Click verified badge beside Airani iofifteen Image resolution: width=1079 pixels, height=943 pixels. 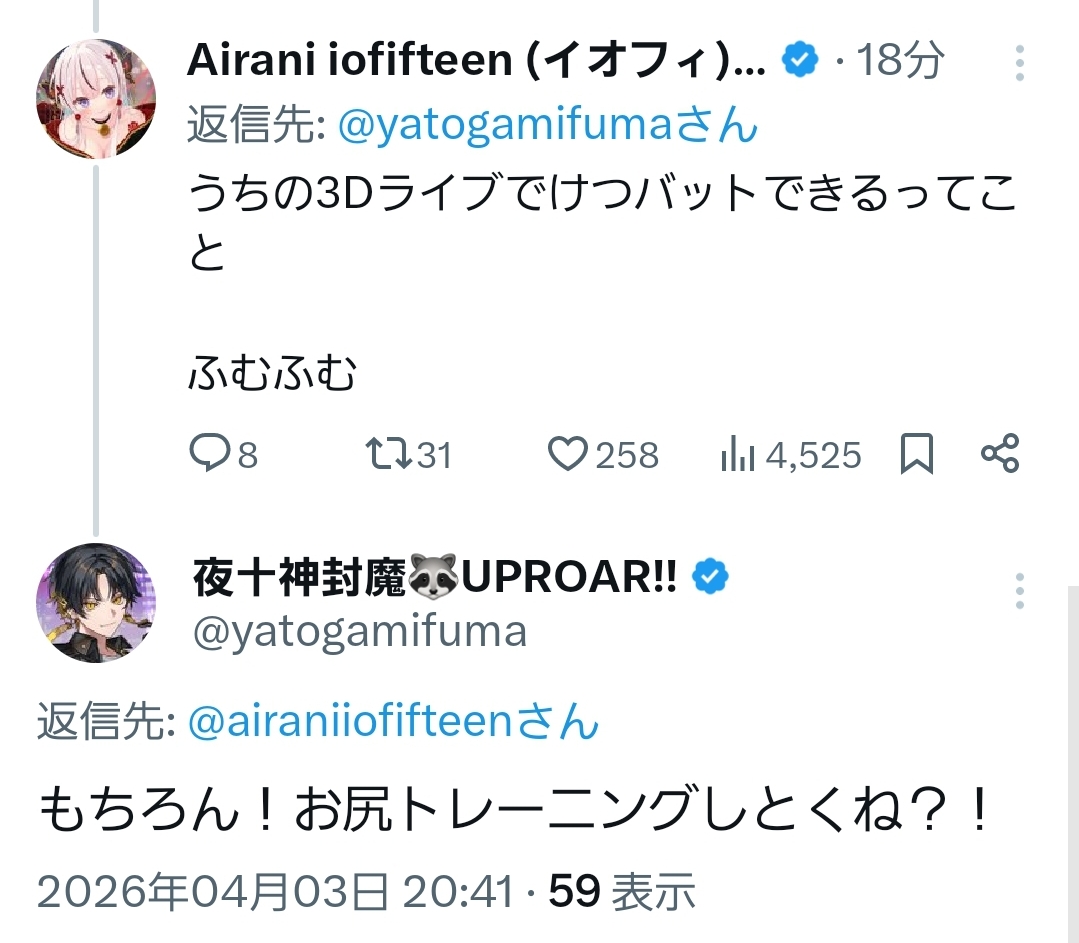point(800,62)
